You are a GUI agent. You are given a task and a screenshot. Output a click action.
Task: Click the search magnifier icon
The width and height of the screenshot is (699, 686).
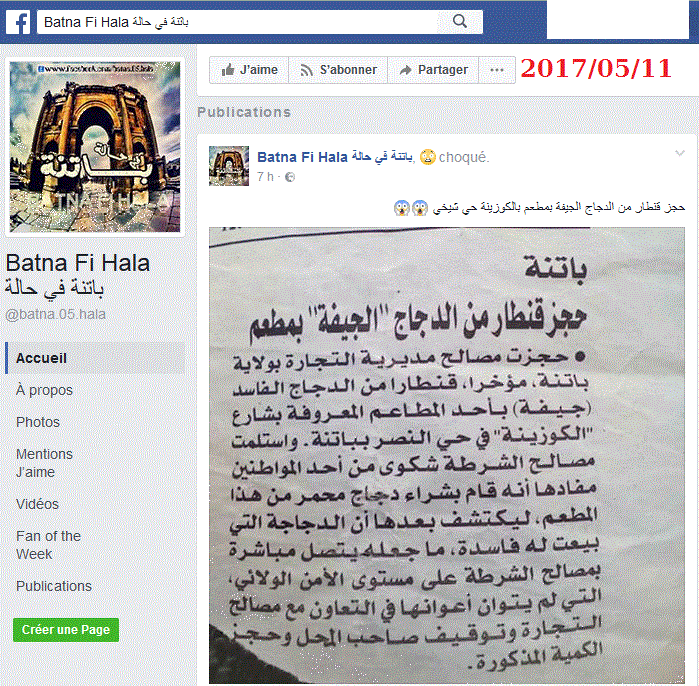(x=460, y=21)
